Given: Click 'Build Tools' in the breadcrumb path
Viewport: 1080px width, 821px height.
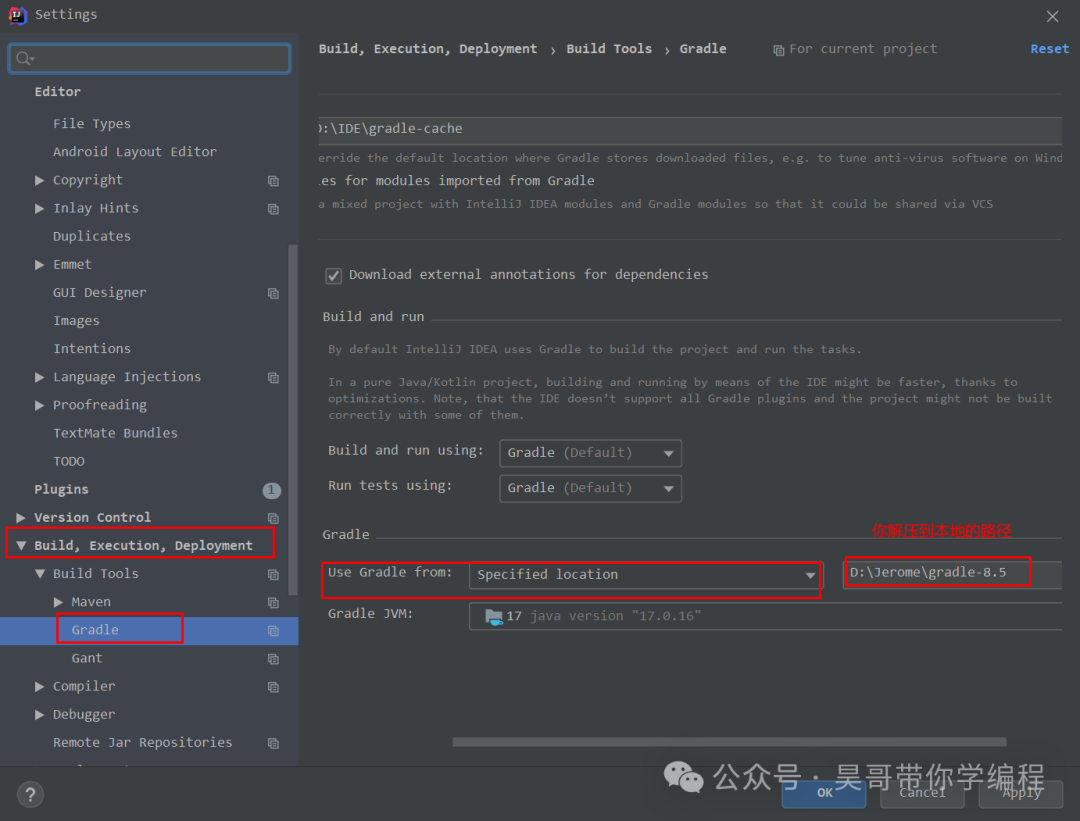Looking at the screenshot, I should pyautogui.click(x=609, y=48).
